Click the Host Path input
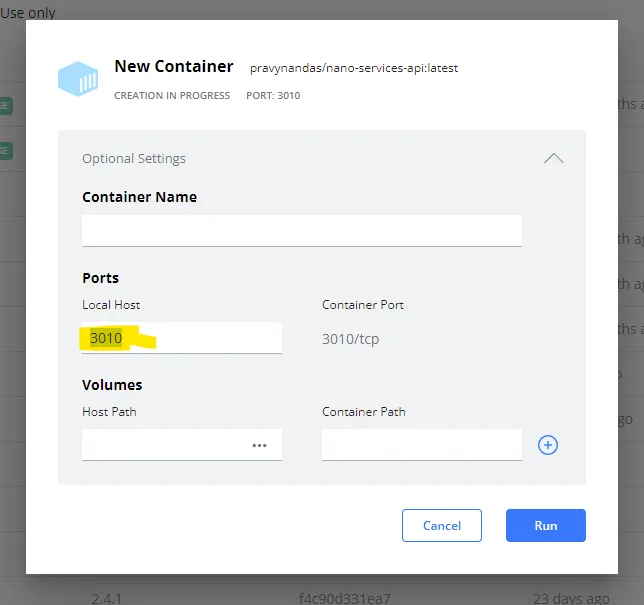The height and width of the screenshot is (605, 644). pyautogui.click(x=165, y=445)
